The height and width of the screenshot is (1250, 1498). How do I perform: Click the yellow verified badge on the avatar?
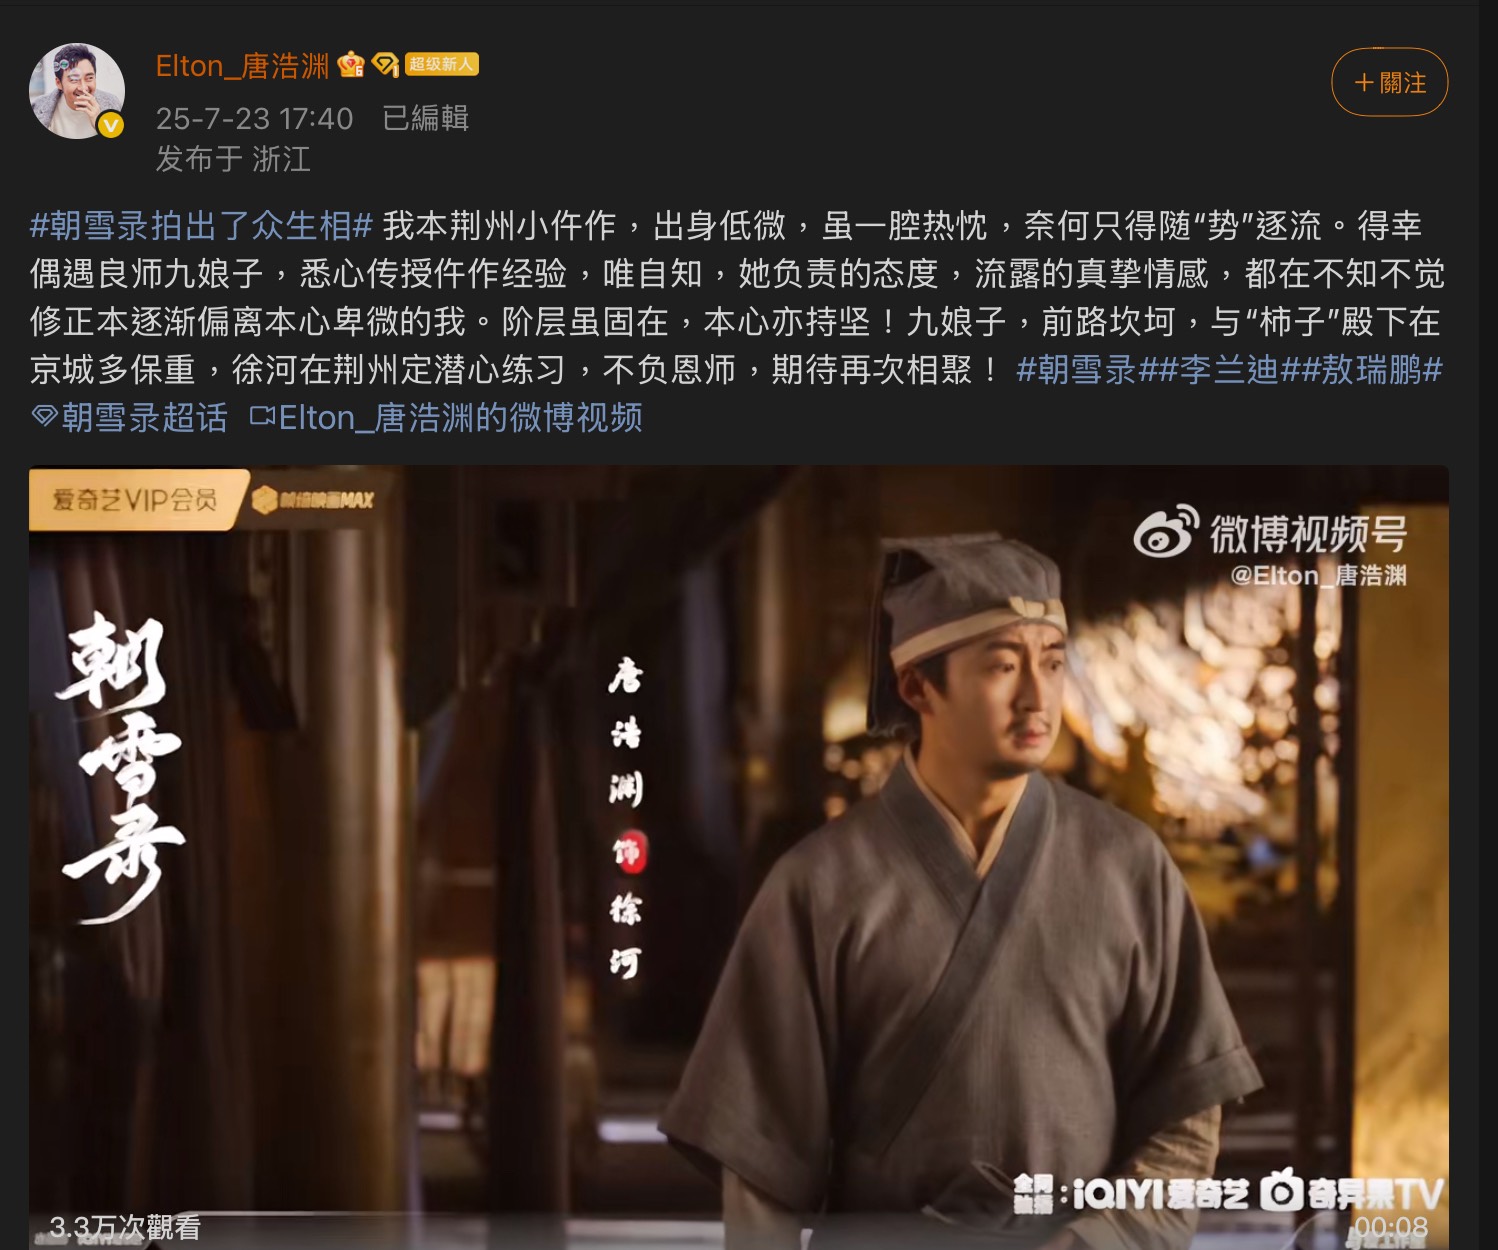[x=110, y=125]
